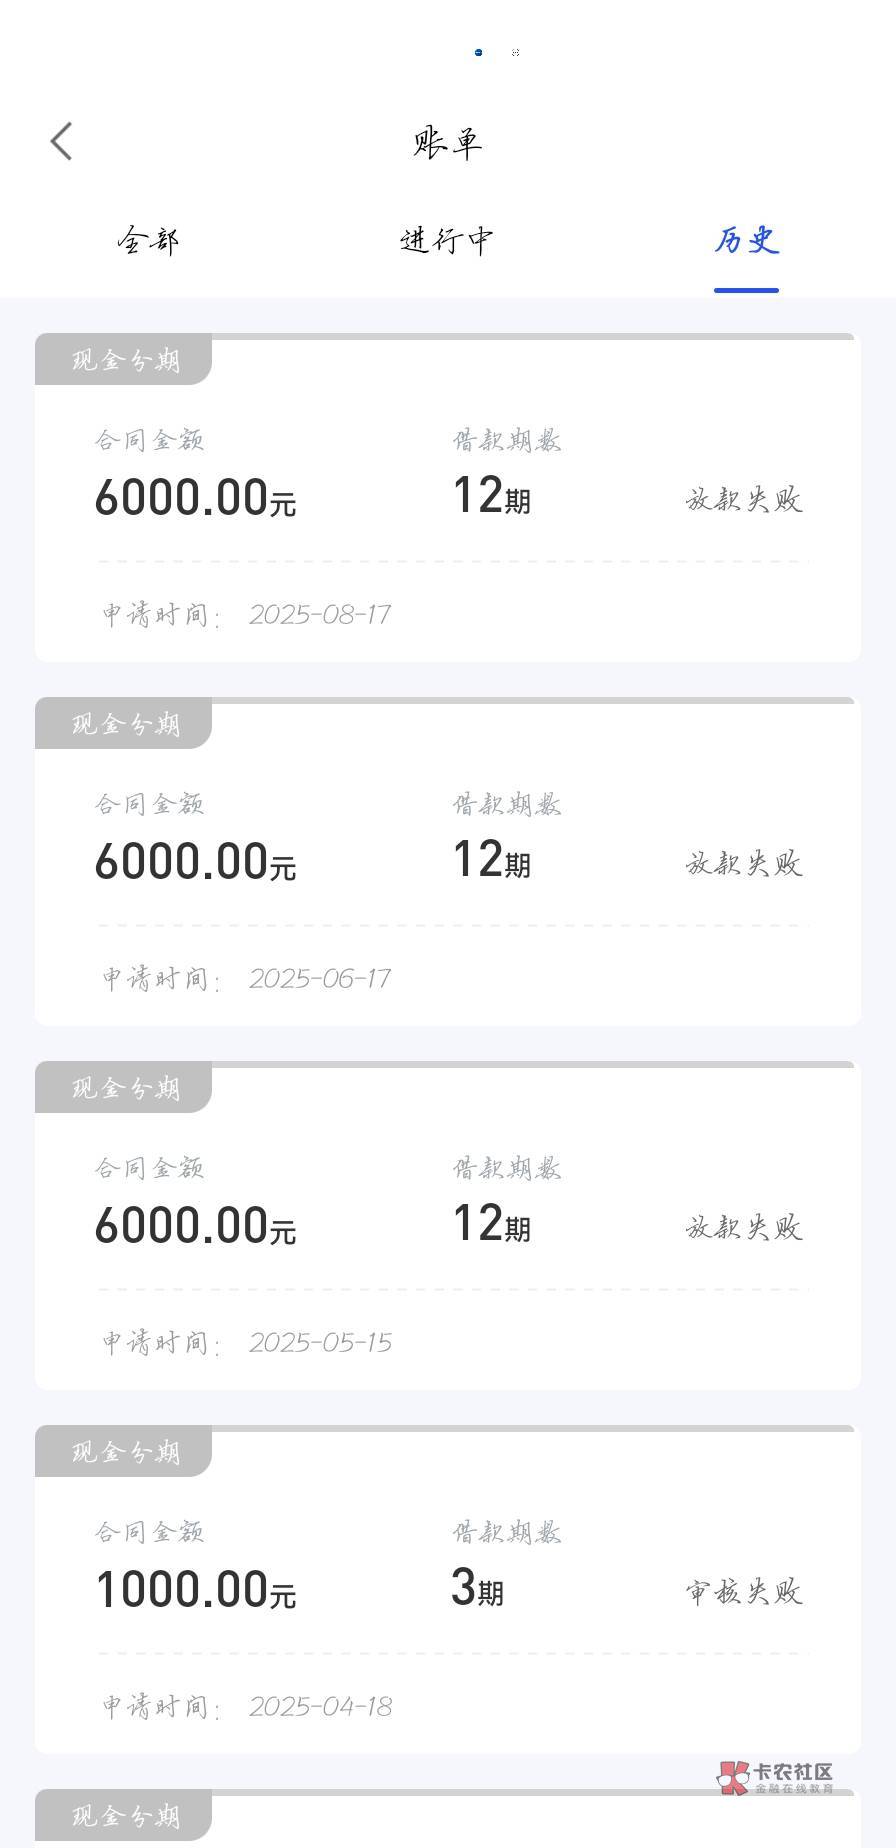Tap the 1000.00元 contract amount
The height and width of the screenshot is (1848, 896).
tap(195, 1590)
